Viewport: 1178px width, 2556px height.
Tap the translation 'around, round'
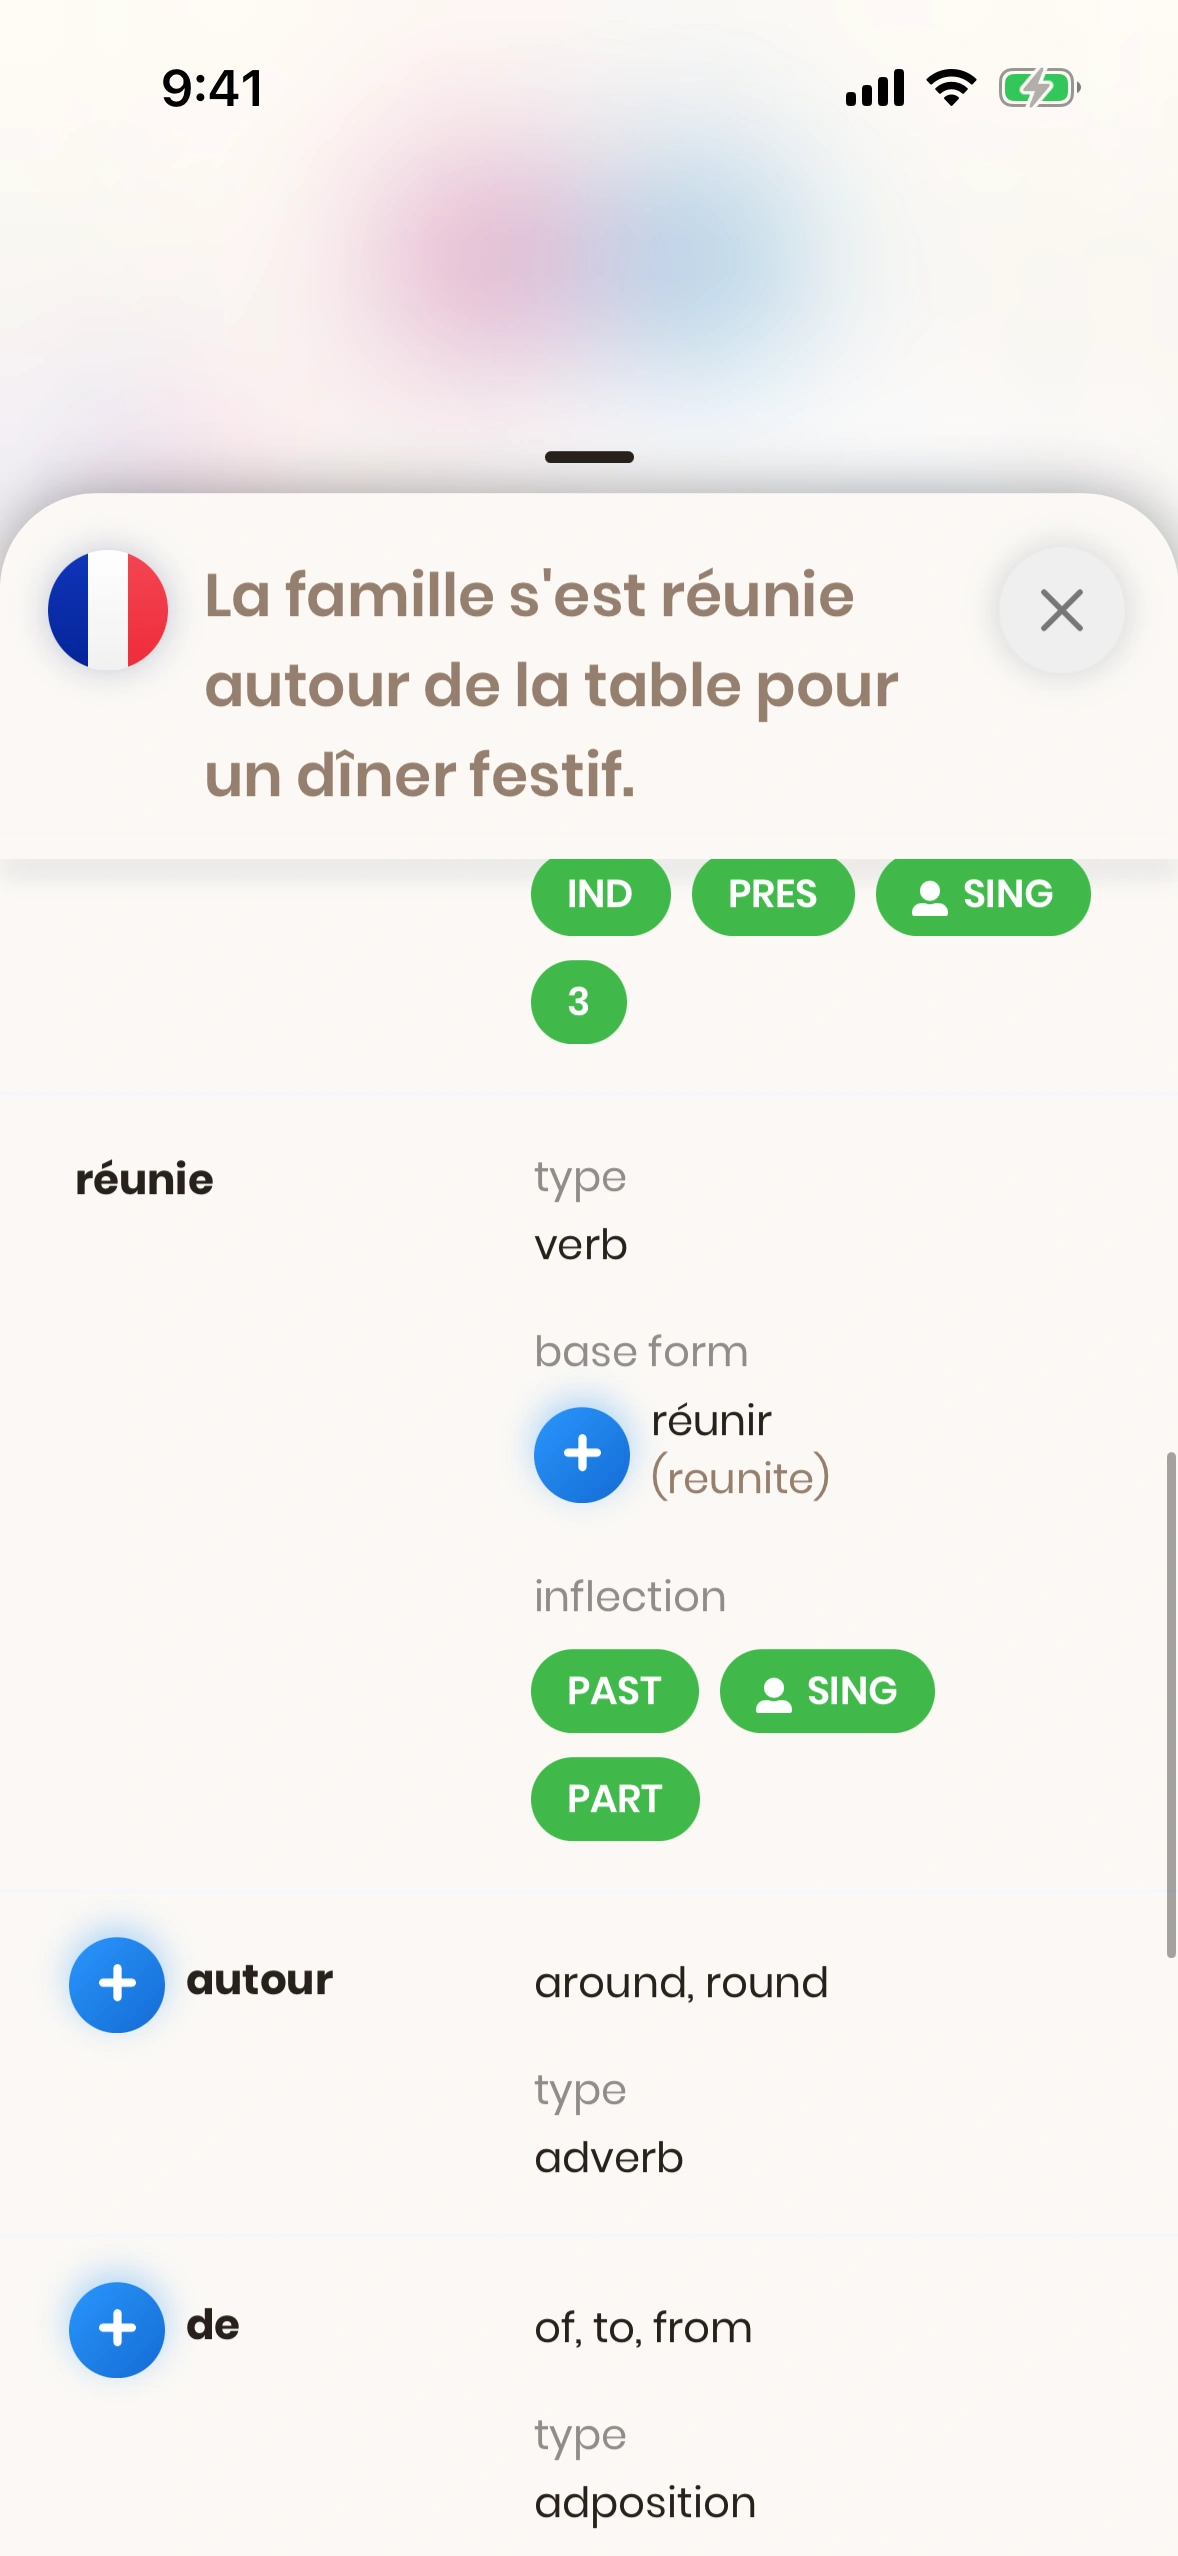[x=681, y=1983]
